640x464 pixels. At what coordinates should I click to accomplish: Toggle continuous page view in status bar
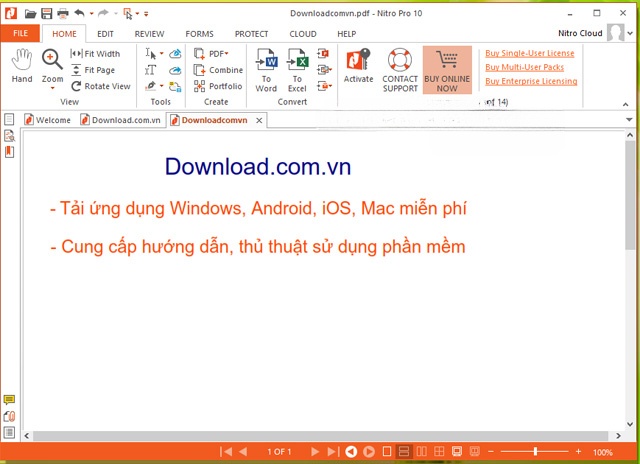404,451
